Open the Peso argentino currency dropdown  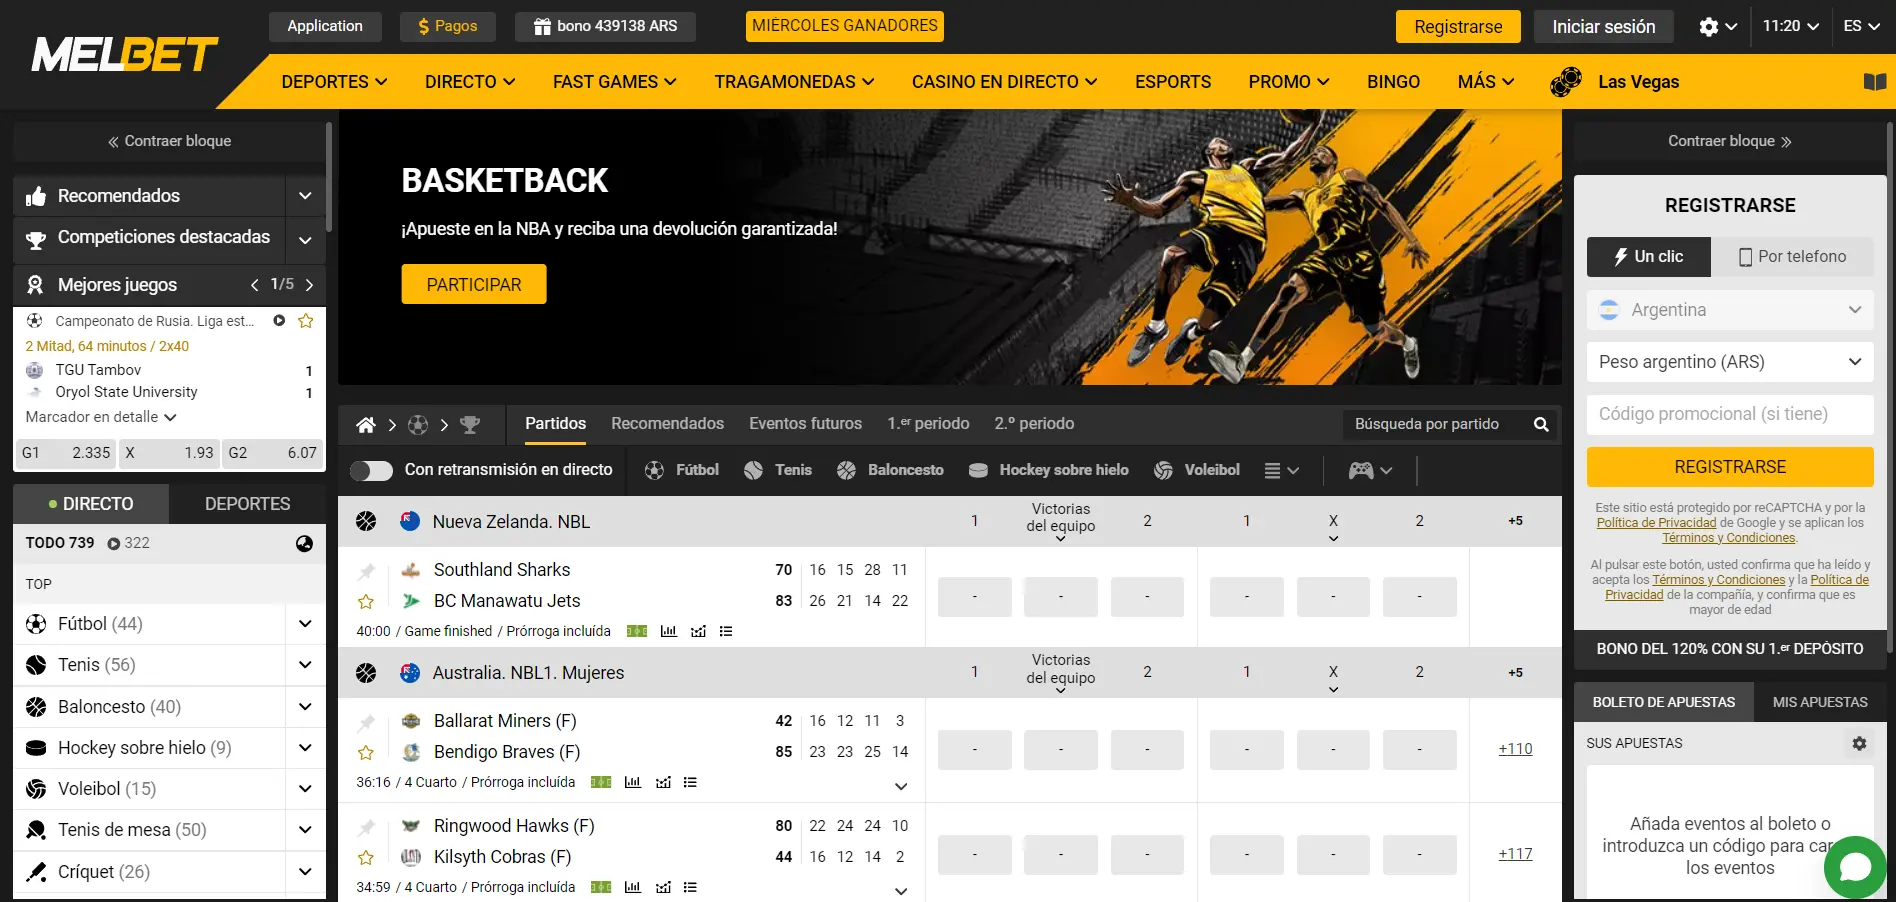1729,362
